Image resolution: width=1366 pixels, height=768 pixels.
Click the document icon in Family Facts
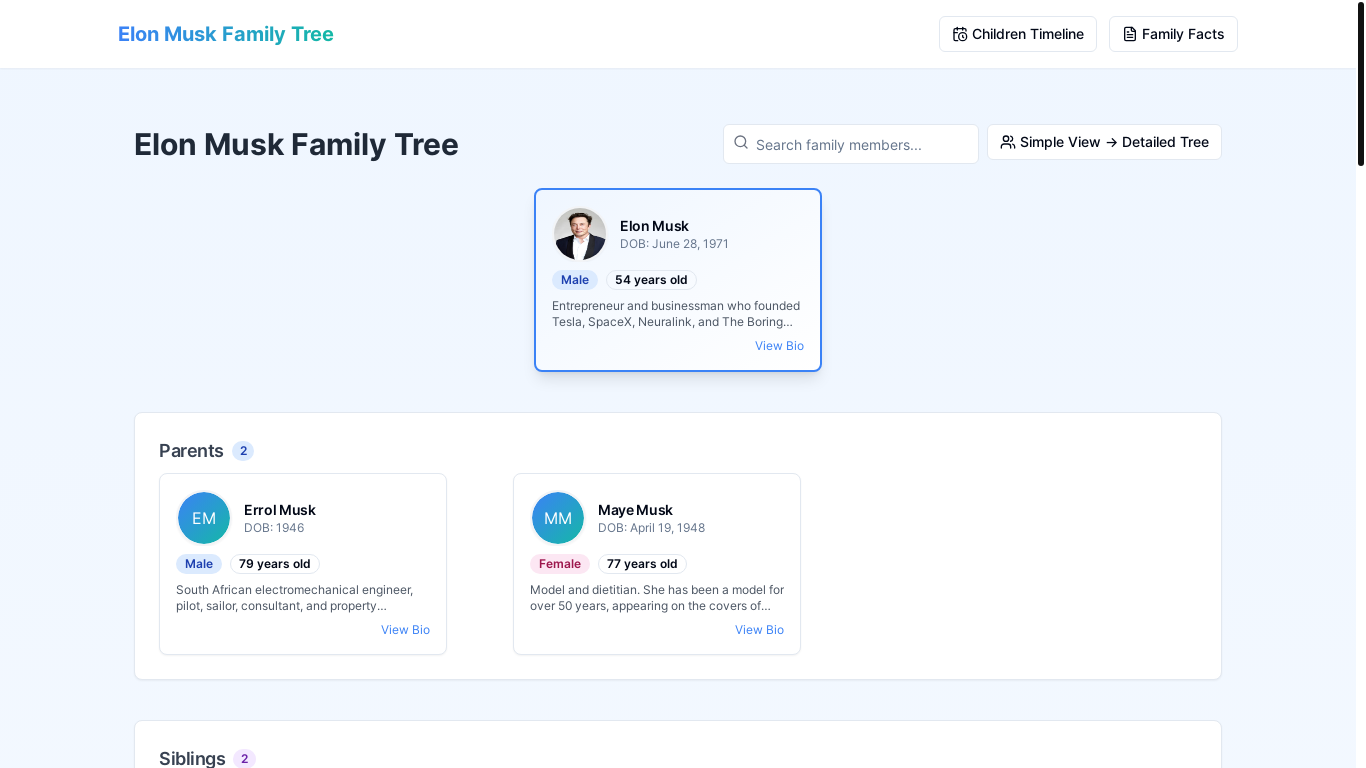(x=1130, y=34)
